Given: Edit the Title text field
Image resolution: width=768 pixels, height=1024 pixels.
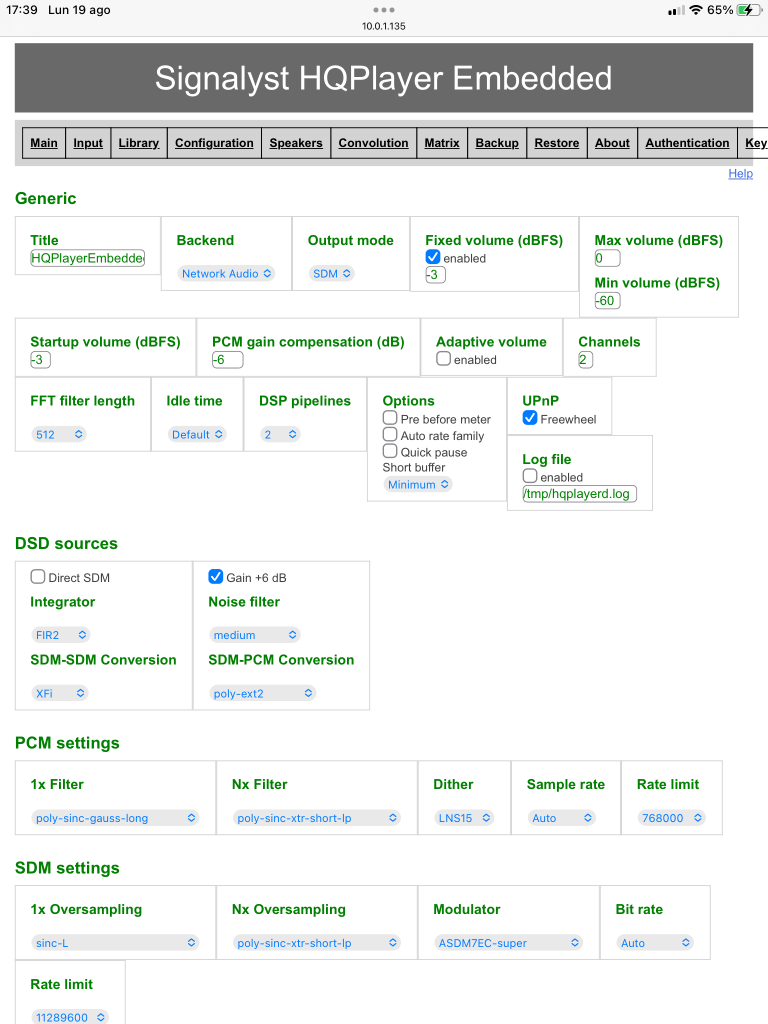Looking at the screenshot, I should pos(88,258).
